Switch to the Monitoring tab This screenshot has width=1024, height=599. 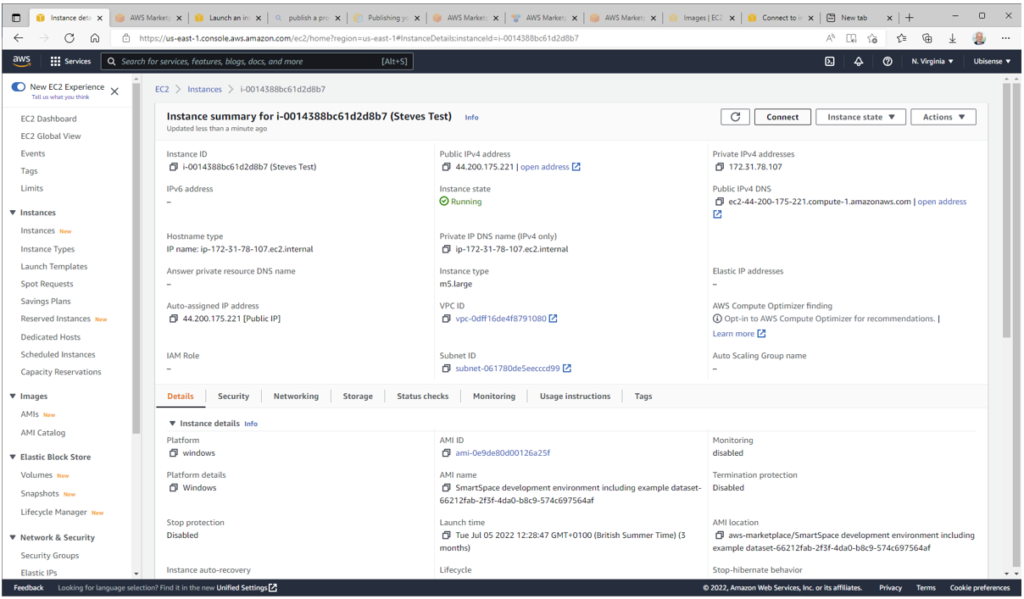click(494, 397)
